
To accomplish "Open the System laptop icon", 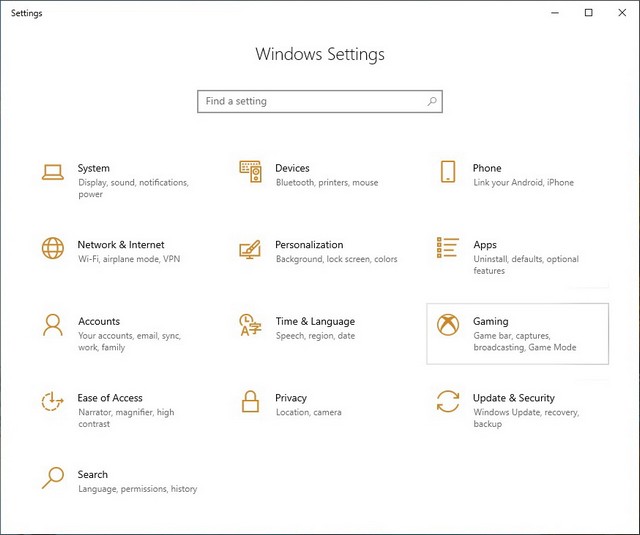I will click(53, 172).
